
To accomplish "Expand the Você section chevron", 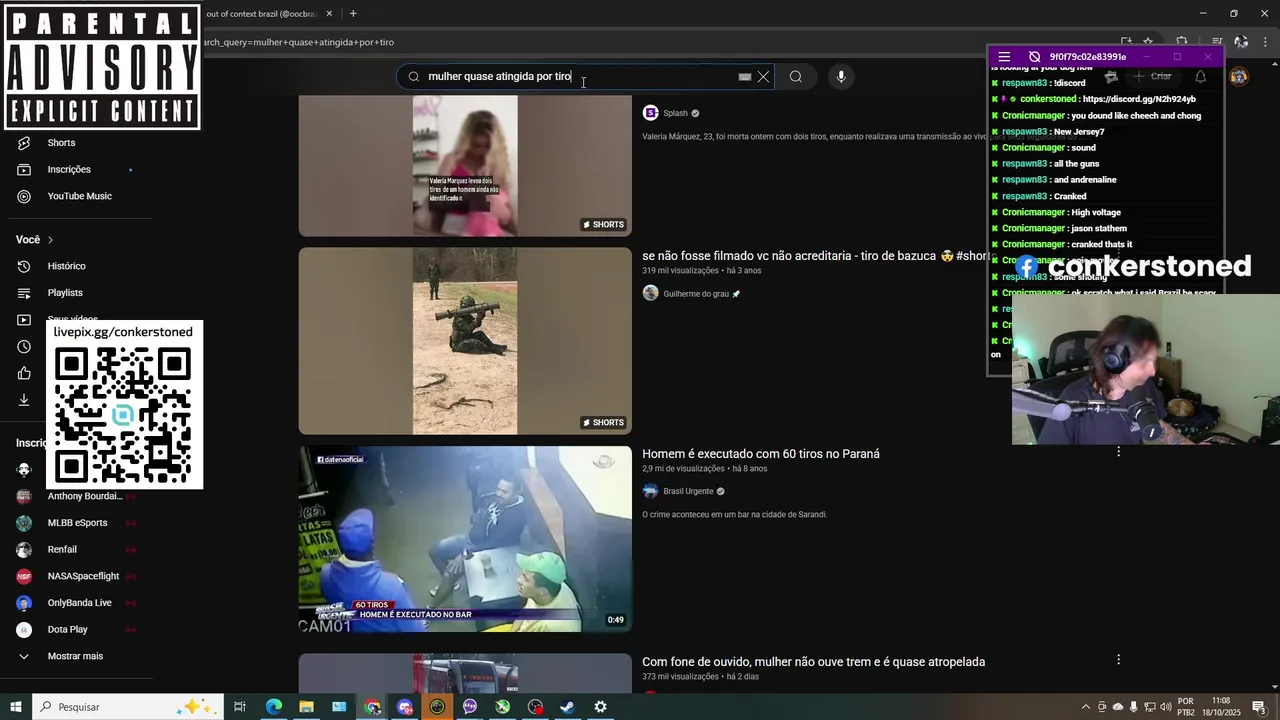I will (x=50, y=240).
